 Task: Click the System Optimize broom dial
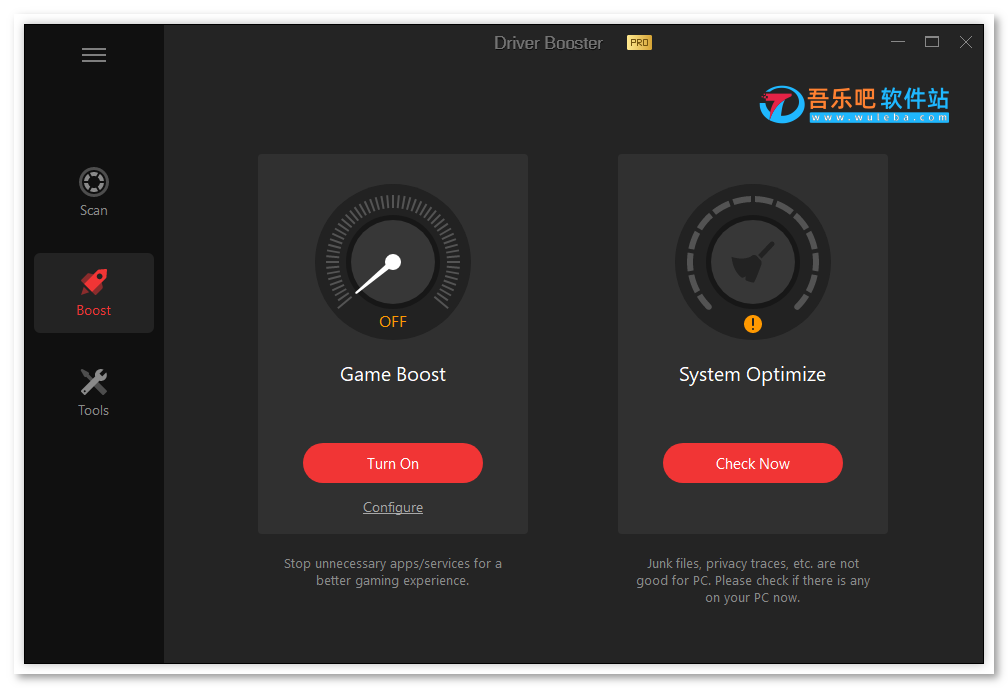[x=753, y=262]
